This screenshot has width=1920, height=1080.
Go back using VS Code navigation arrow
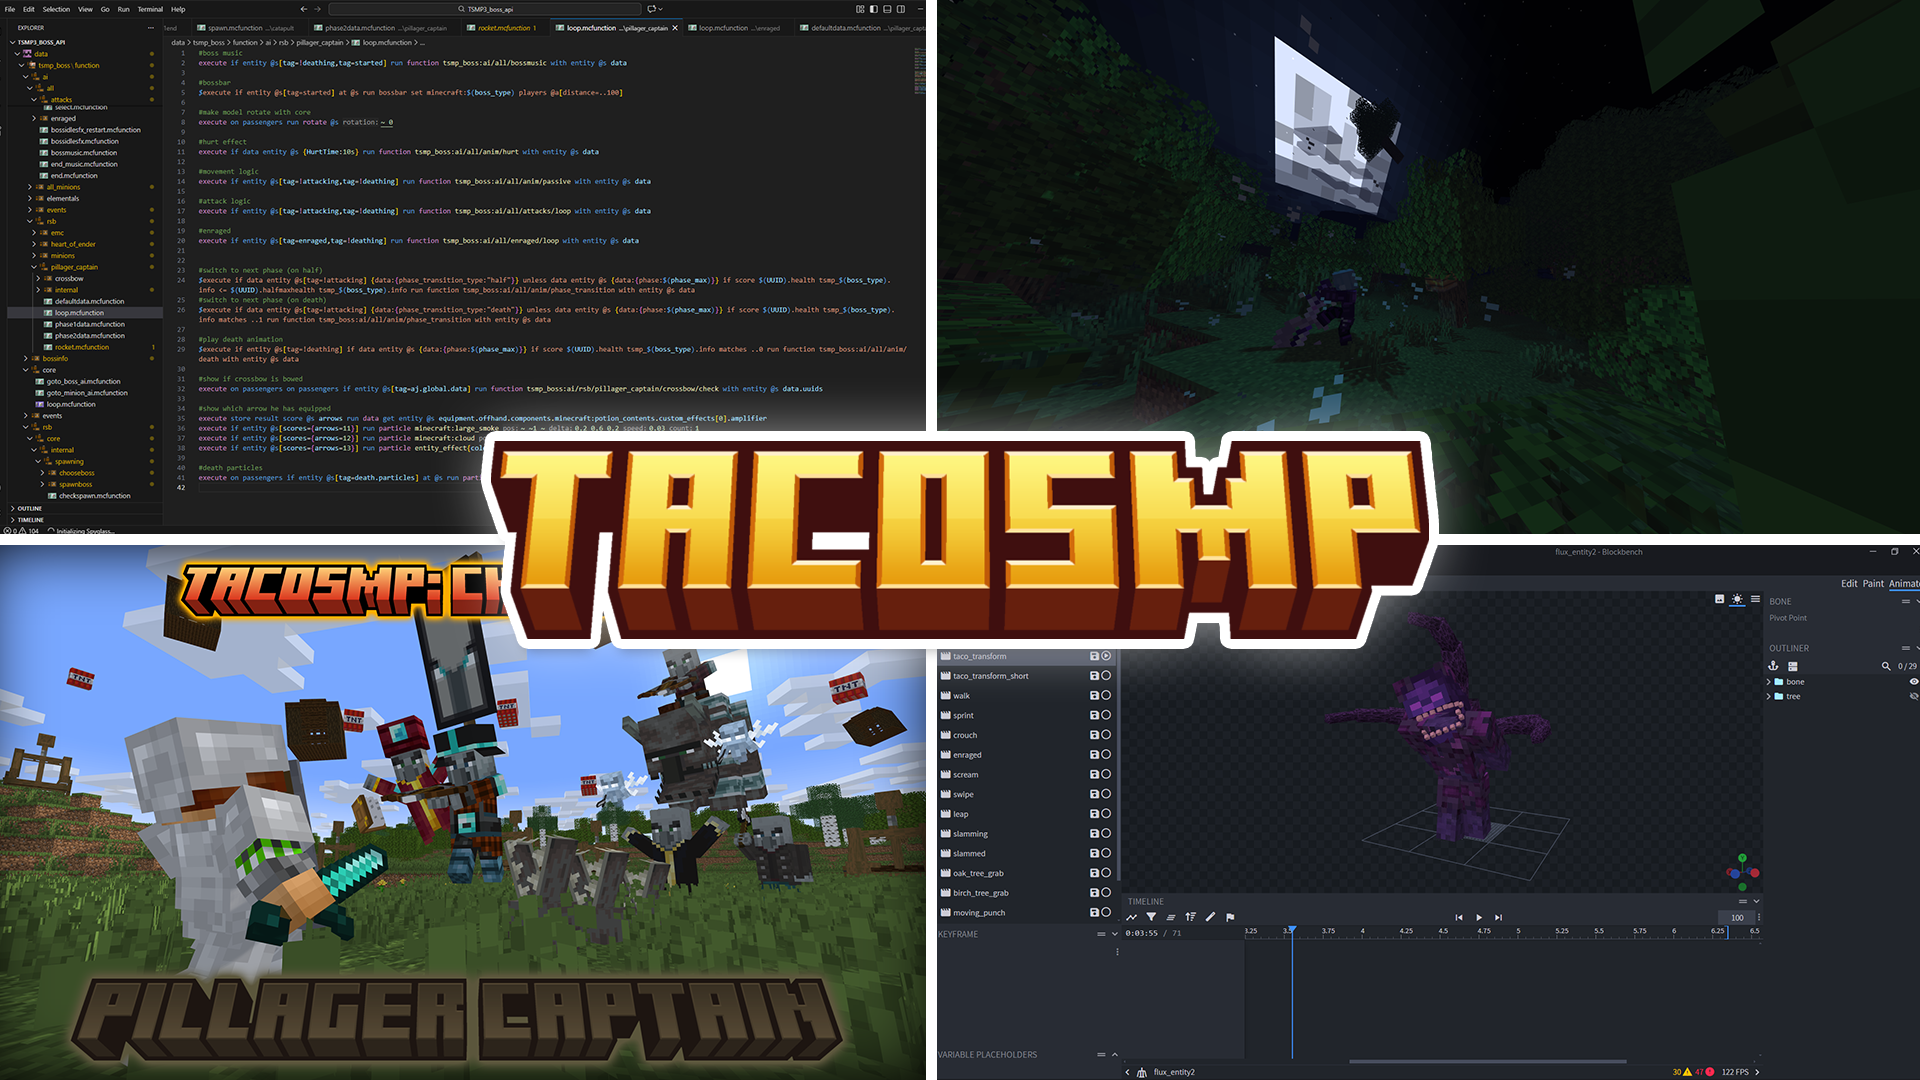(x=304, y=9)
